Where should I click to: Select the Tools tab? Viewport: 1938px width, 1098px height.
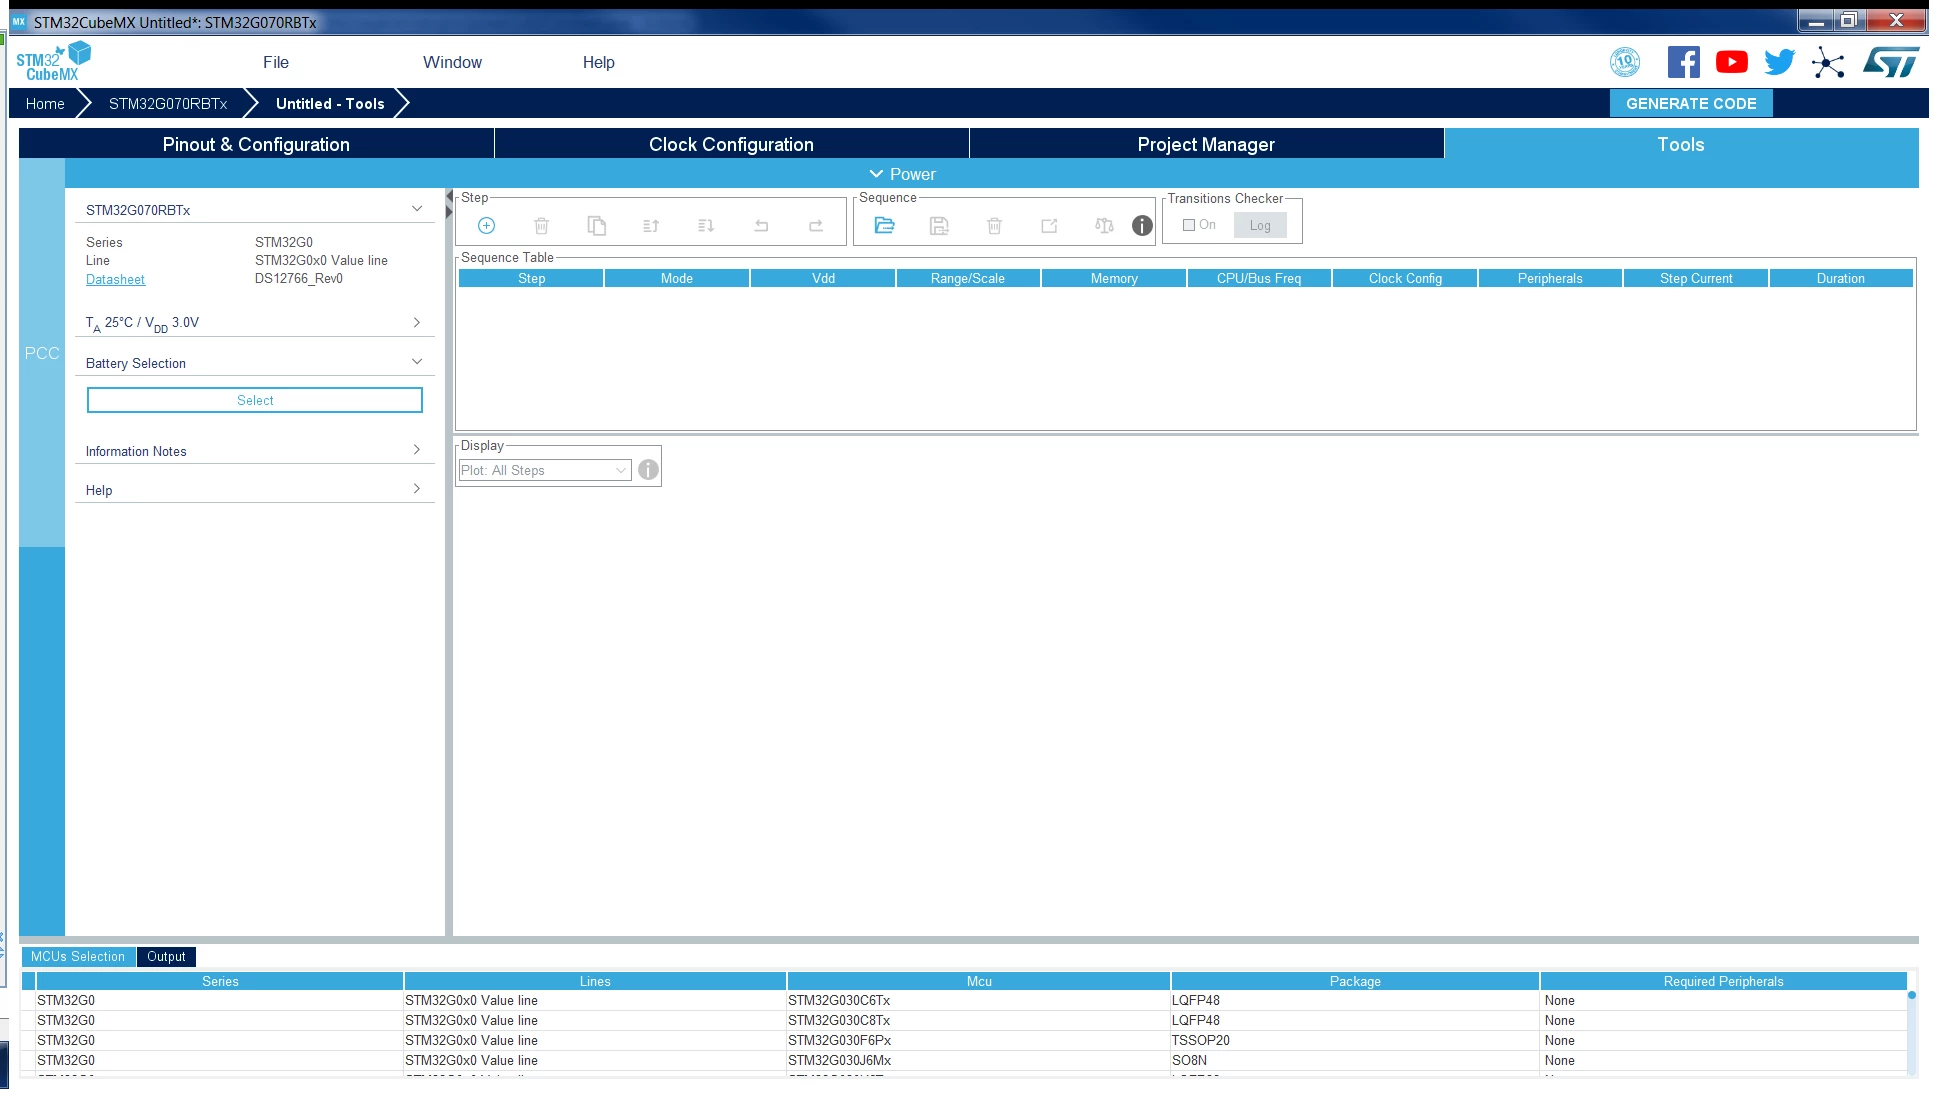click(x=1681, y=144)
